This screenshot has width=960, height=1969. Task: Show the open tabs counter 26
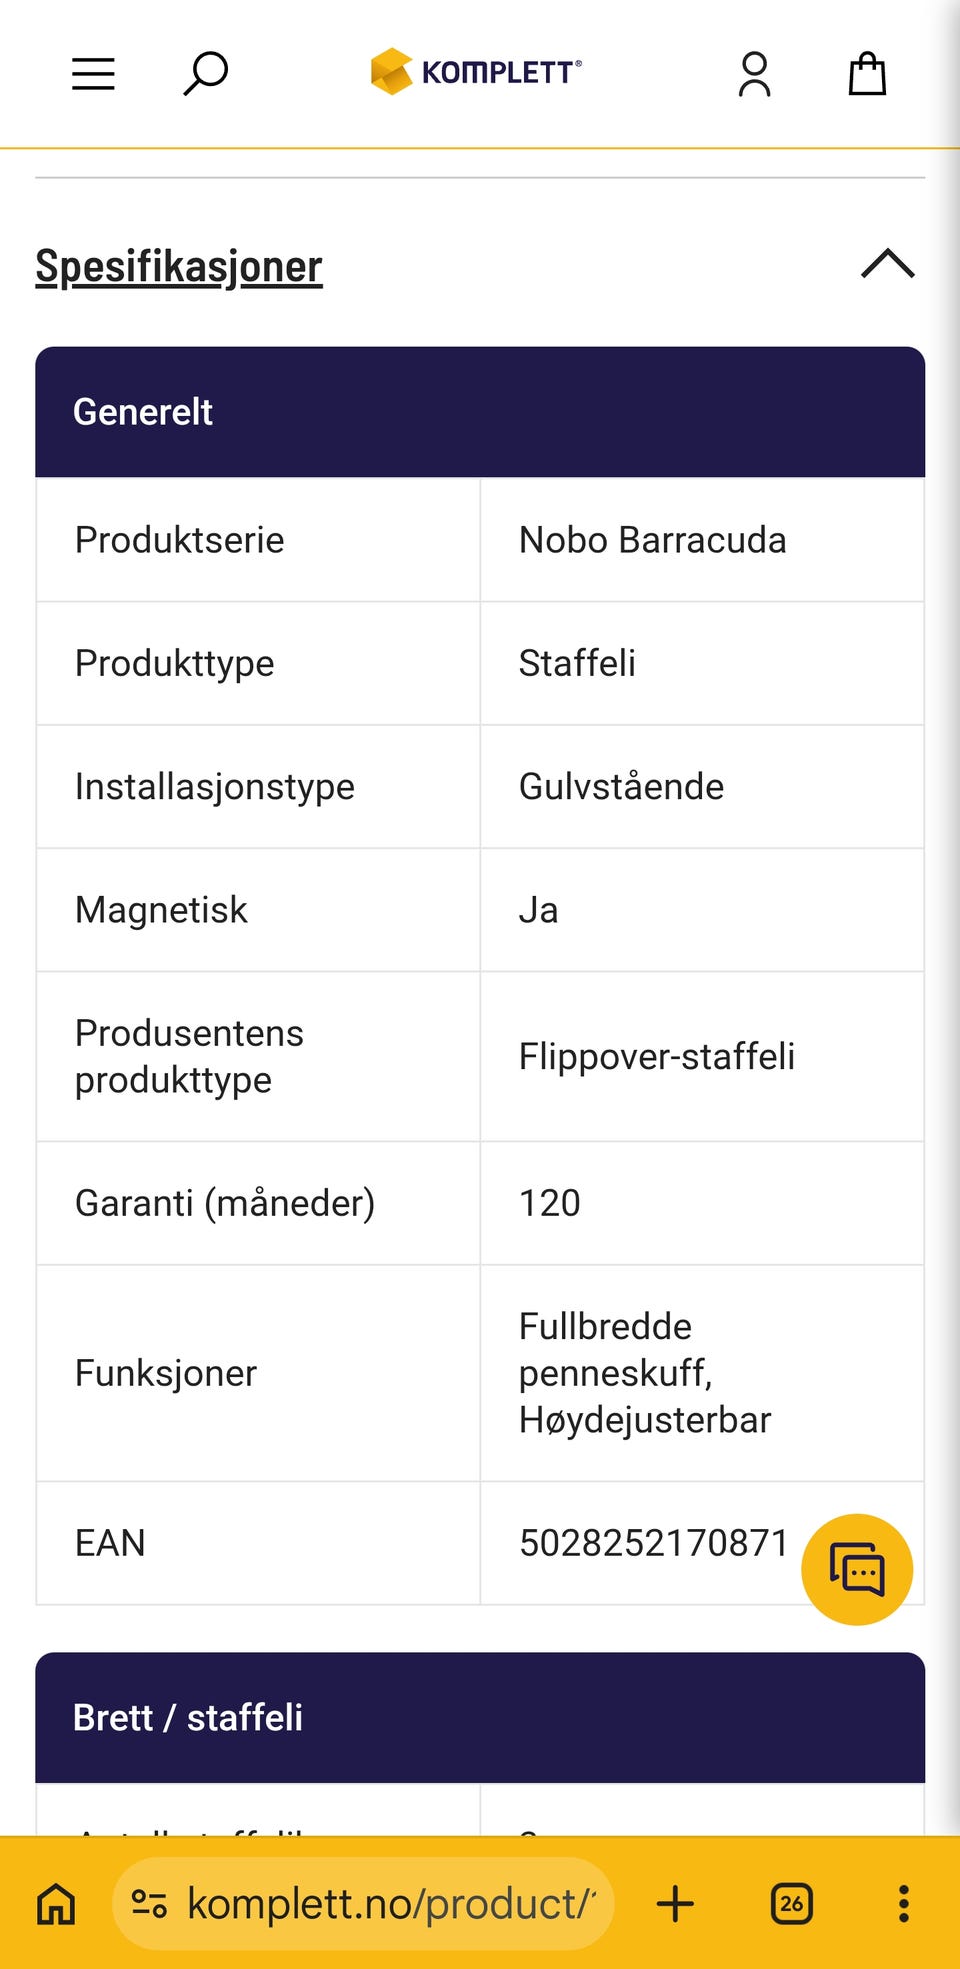coord(791,1904)
